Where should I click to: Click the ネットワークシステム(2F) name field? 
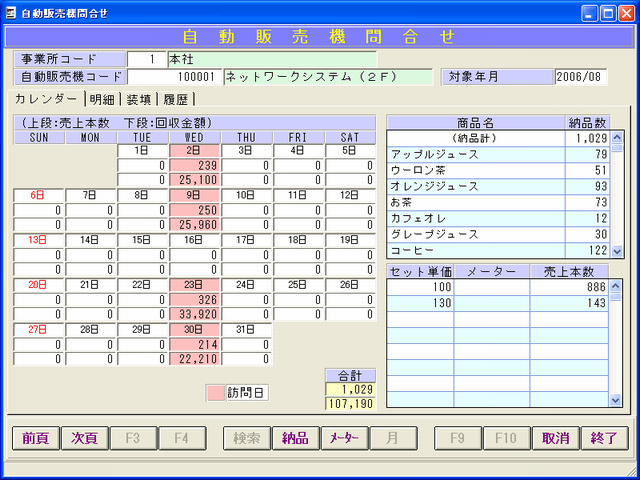(328, 77)
